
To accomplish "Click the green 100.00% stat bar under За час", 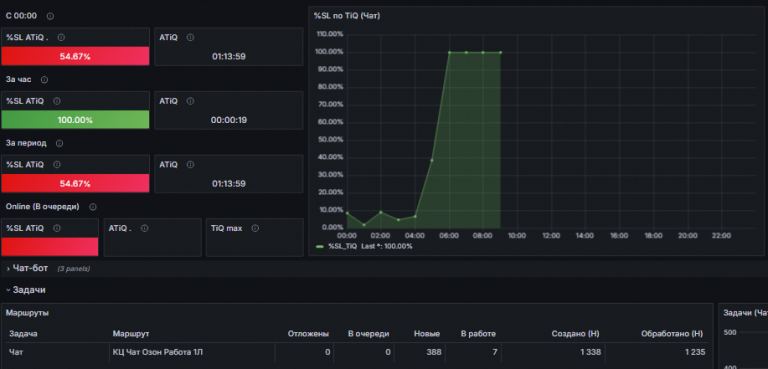I will (x=75, y=120).
